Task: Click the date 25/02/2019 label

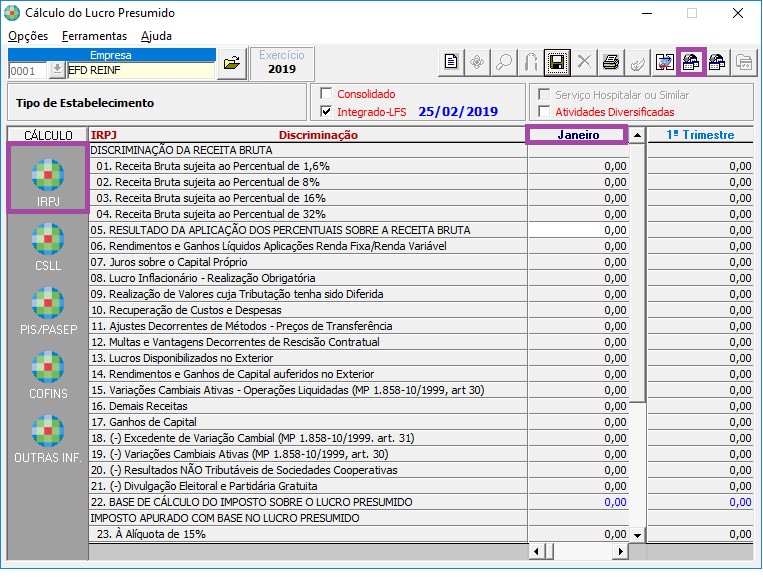Action: (x=458, y=111)
